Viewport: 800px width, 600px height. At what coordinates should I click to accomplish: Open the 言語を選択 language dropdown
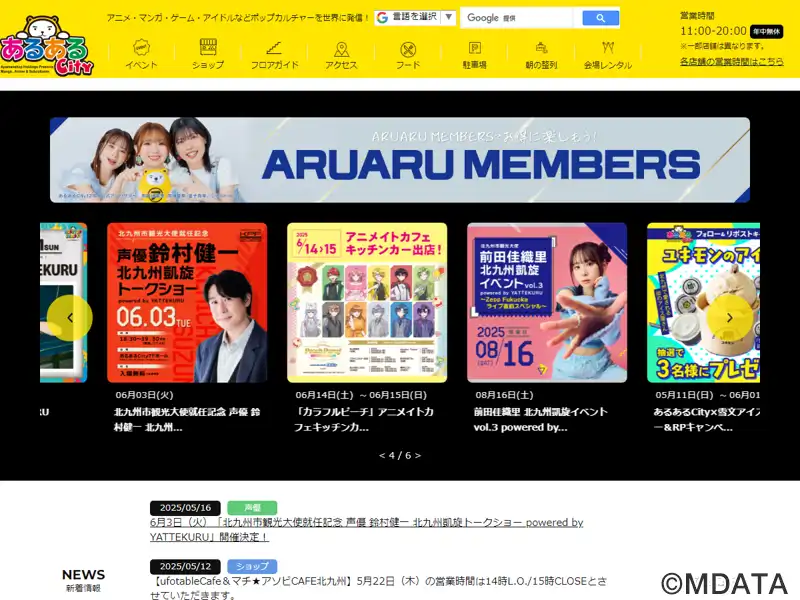(x=415, y=17)
